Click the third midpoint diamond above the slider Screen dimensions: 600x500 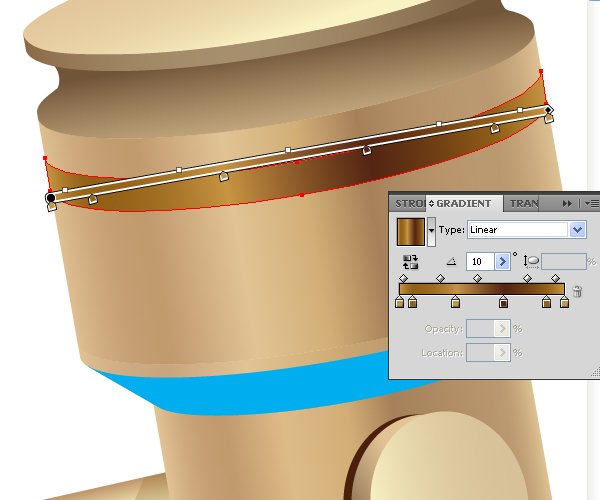pos(477,278)
